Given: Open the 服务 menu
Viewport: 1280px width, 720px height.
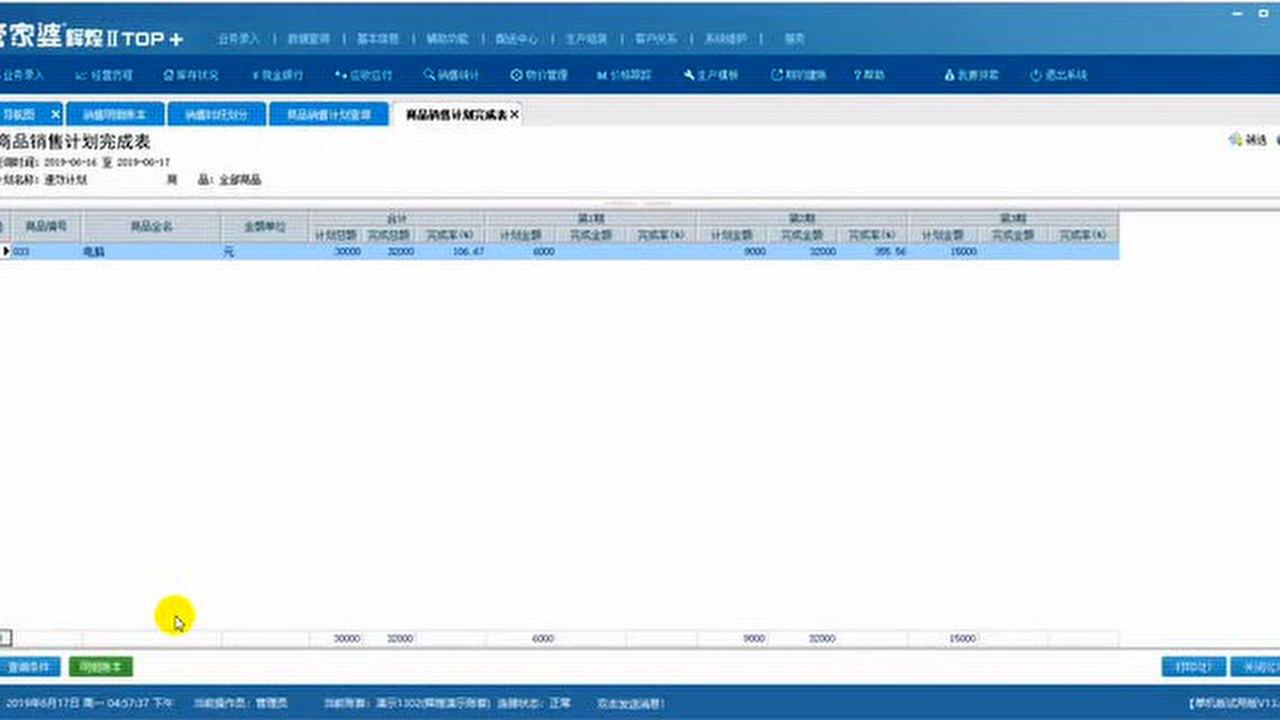Looking at the screenshot, I should [x=794, y=39].
